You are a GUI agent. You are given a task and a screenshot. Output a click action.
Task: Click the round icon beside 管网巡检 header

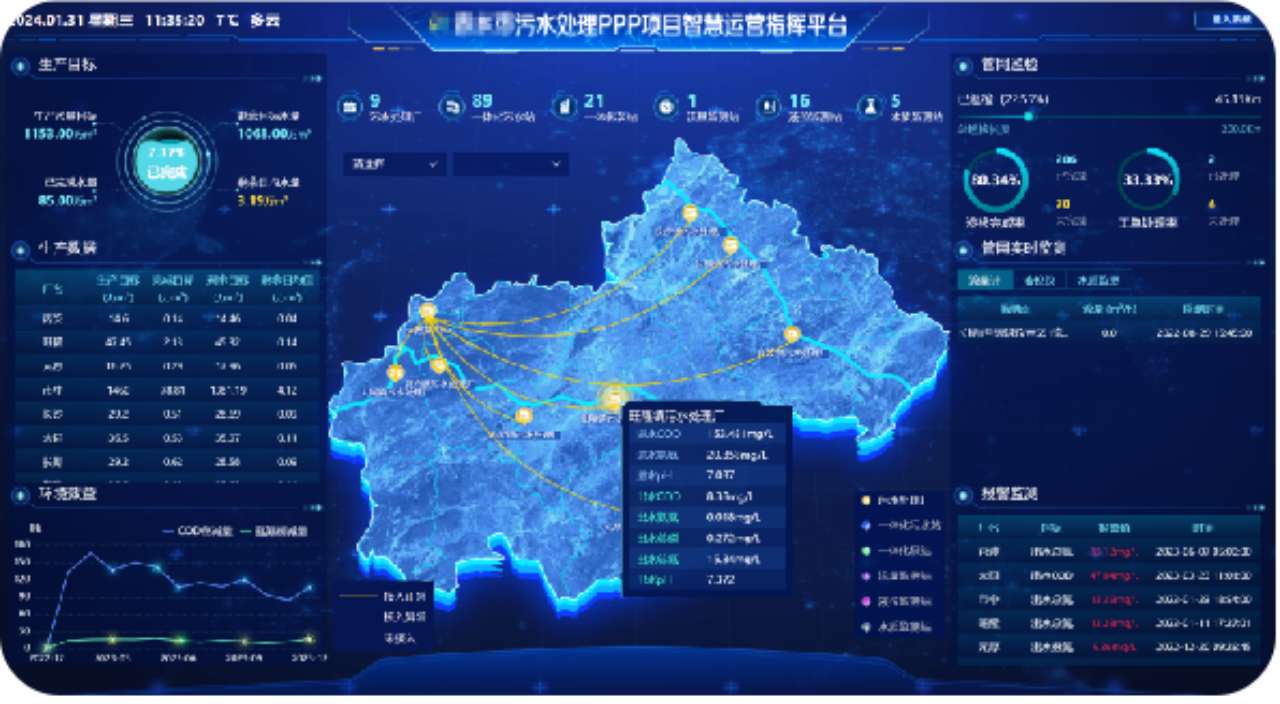click(x=963, y=66)
